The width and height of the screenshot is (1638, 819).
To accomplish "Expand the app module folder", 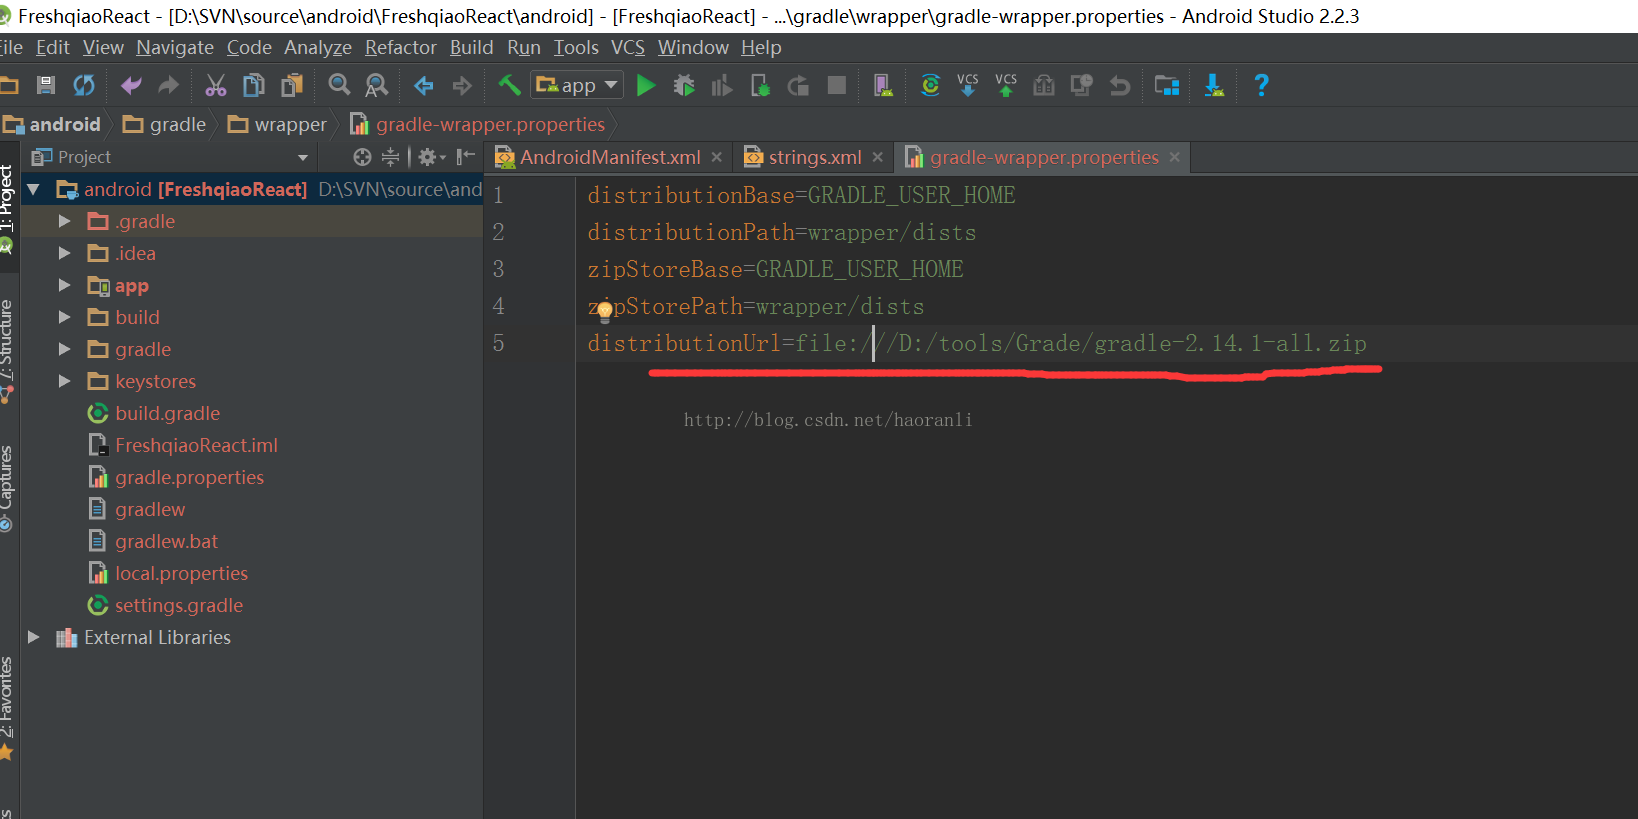I will tap(65, 285).
